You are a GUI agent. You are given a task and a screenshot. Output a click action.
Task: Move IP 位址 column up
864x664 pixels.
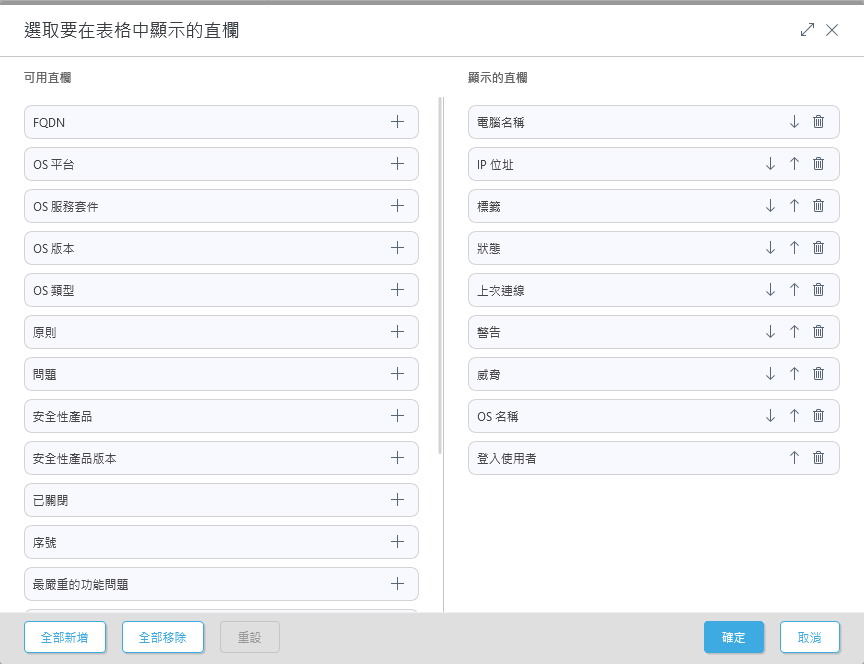tap(794, 164)
